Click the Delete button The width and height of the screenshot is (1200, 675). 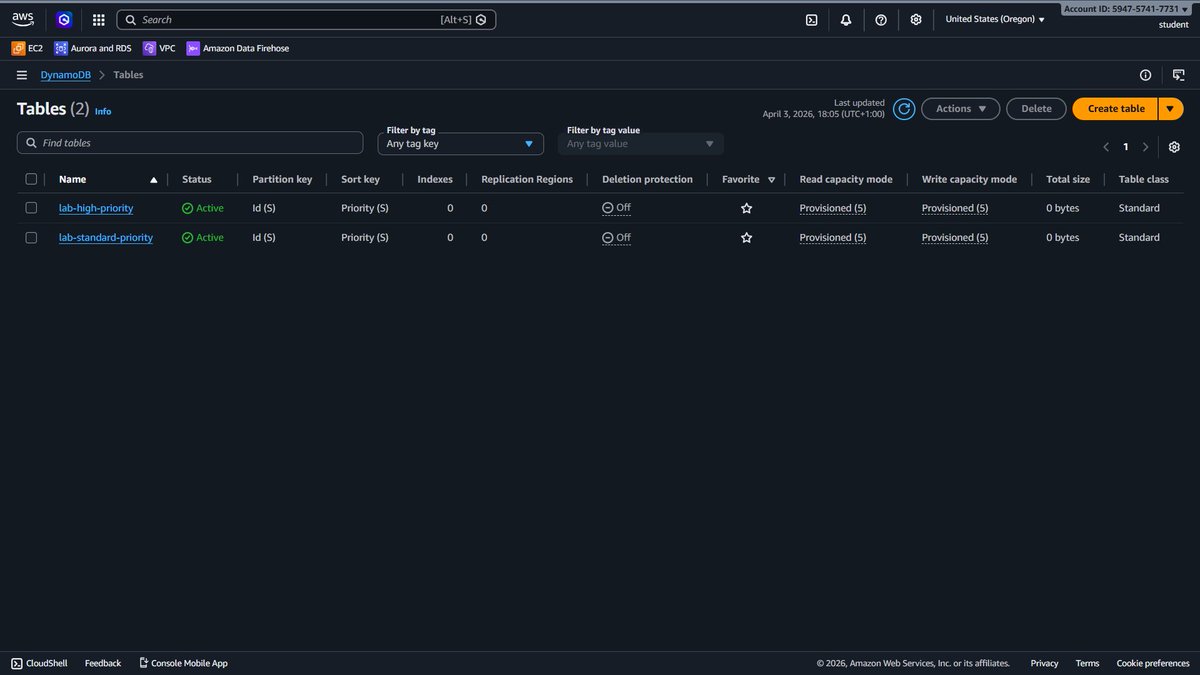coord(1036,109)
